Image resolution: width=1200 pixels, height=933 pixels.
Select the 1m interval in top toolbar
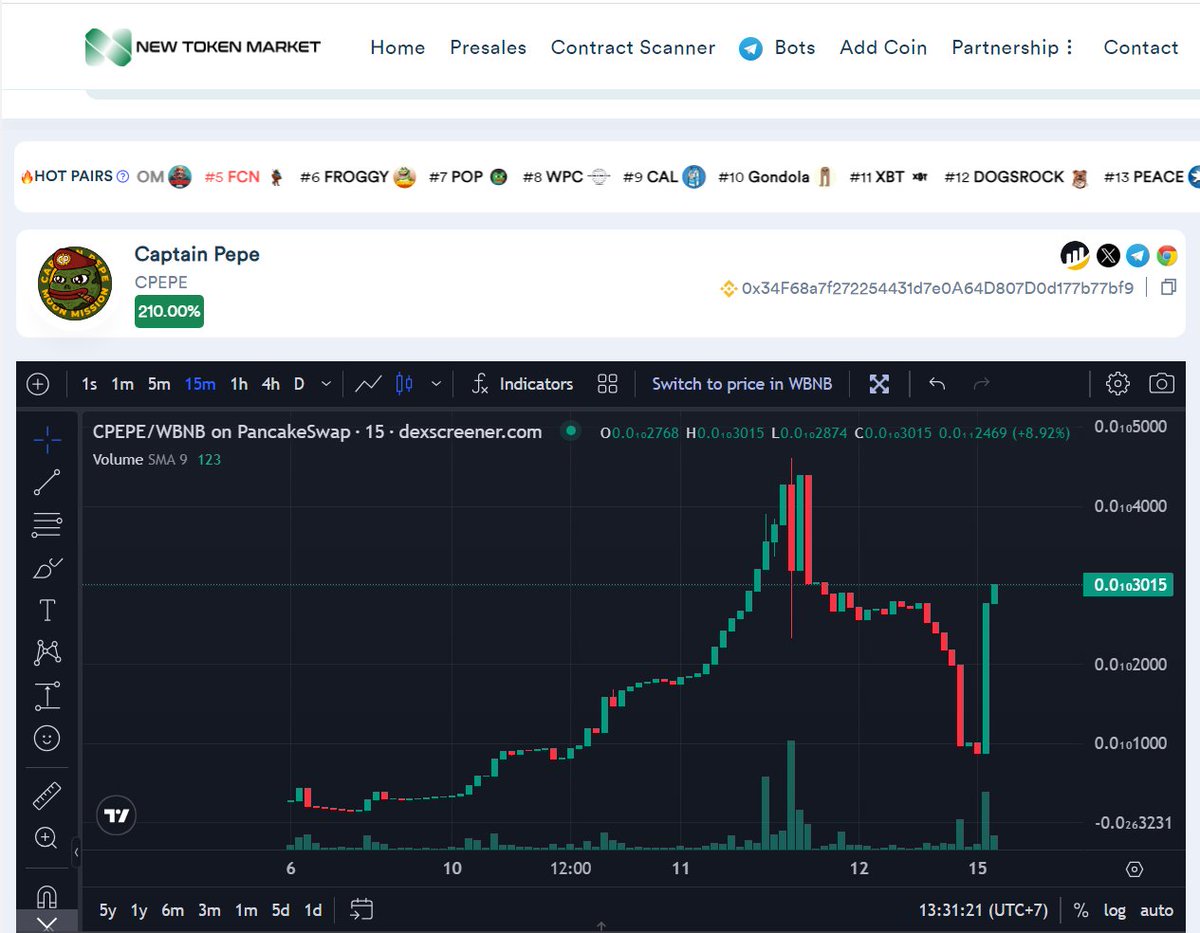[122, 384]
